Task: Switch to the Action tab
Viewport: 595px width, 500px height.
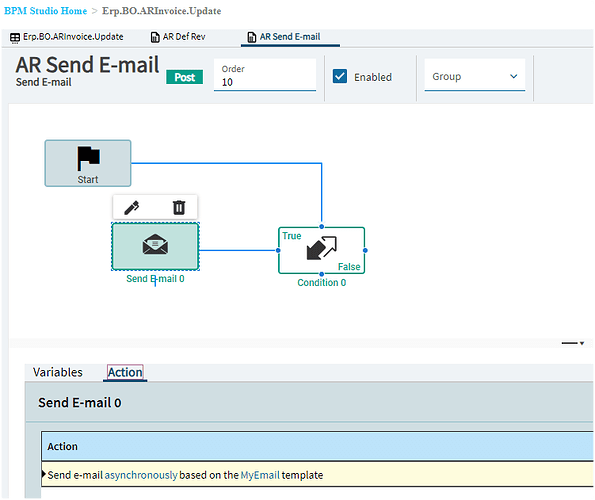Action: pos(125,373)
